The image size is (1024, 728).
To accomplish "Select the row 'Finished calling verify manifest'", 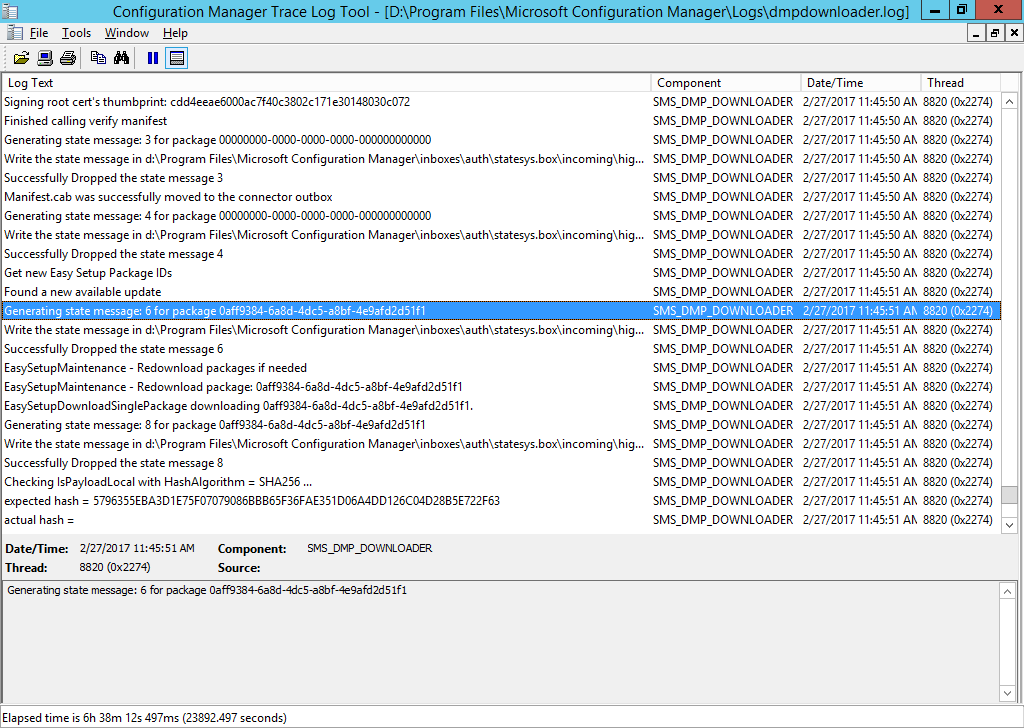I will (501, 121).
